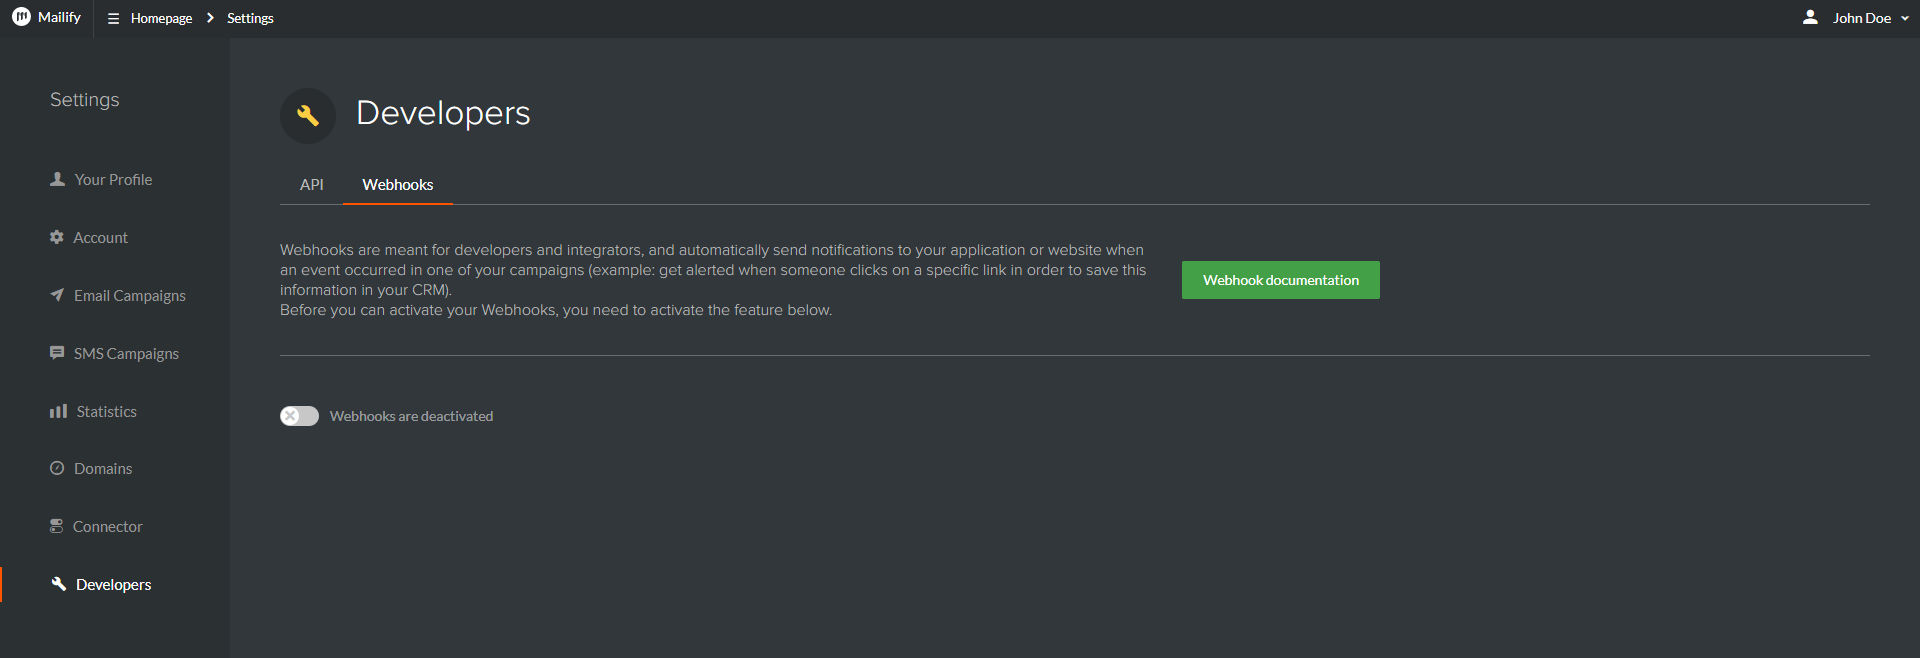This screenshot has height=658, width=1920.
Task: Open Your Profile settings
Action: 113,179
